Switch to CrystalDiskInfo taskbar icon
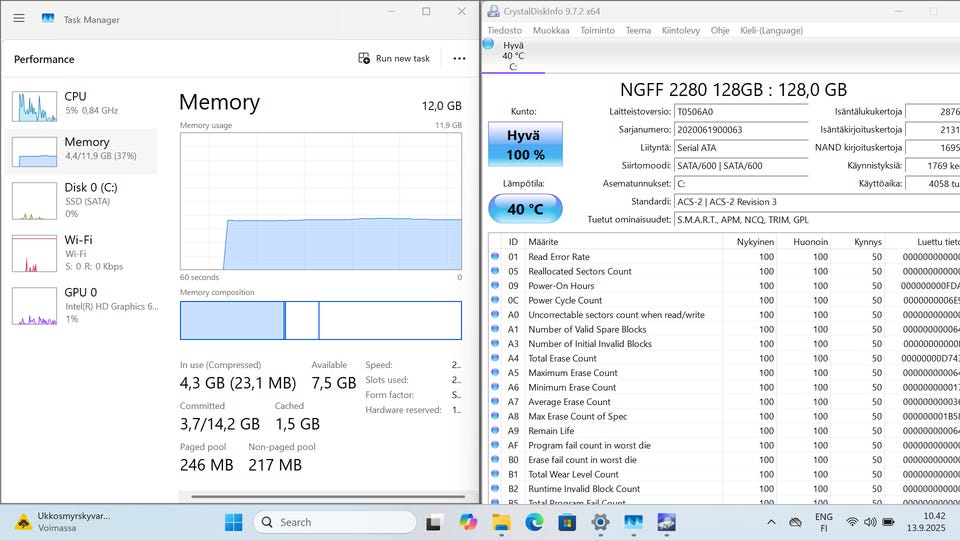Viewport: 960px width, 540px height. (x=666, y=522)
